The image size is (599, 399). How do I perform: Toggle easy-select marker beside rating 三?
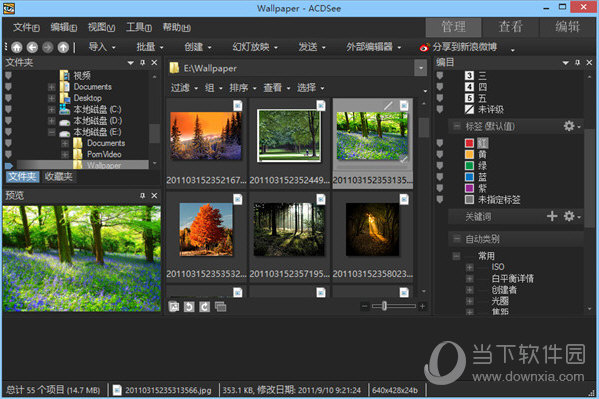tap(440, 75)
